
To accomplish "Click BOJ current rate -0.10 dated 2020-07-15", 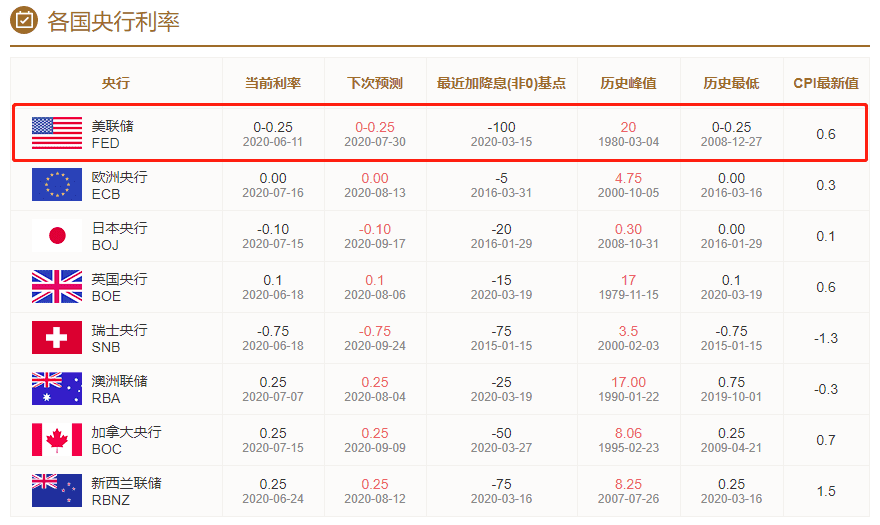I will pyautogui.click(x=273, y=236).
